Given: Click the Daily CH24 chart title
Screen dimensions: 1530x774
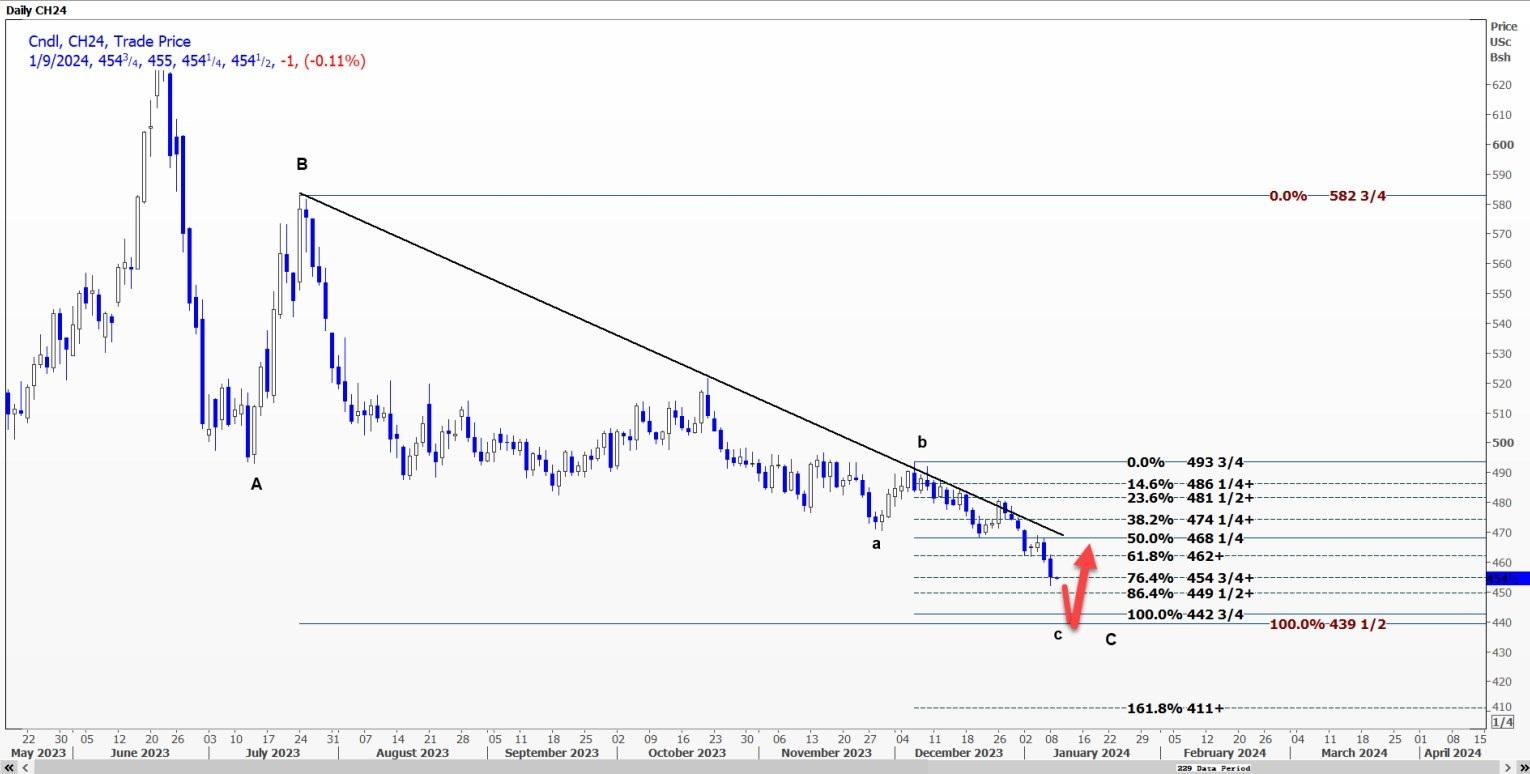Looking at the screenshot, I should 36,10.
